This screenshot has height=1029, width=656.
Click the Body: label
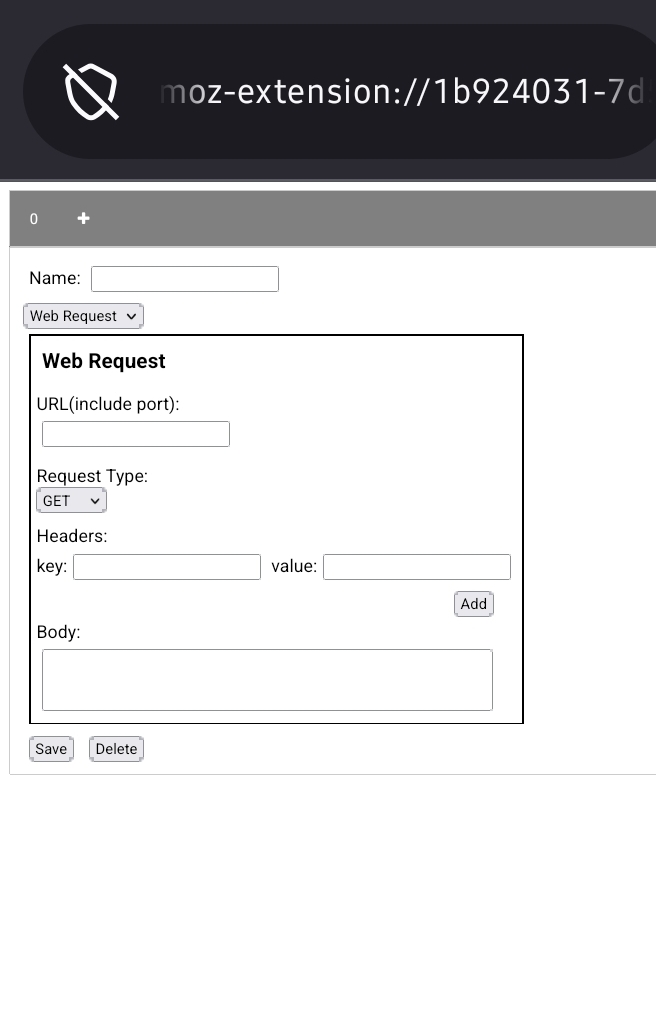click(x=59, y=632)
